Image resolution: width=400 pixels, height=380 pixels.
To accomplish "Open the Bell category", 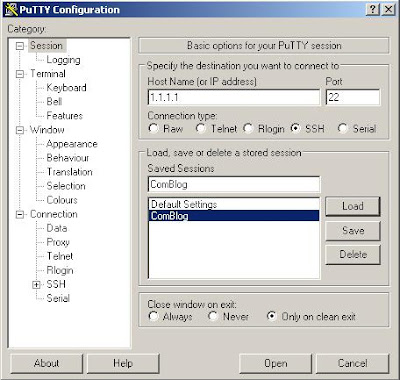I will click(54, 101).
